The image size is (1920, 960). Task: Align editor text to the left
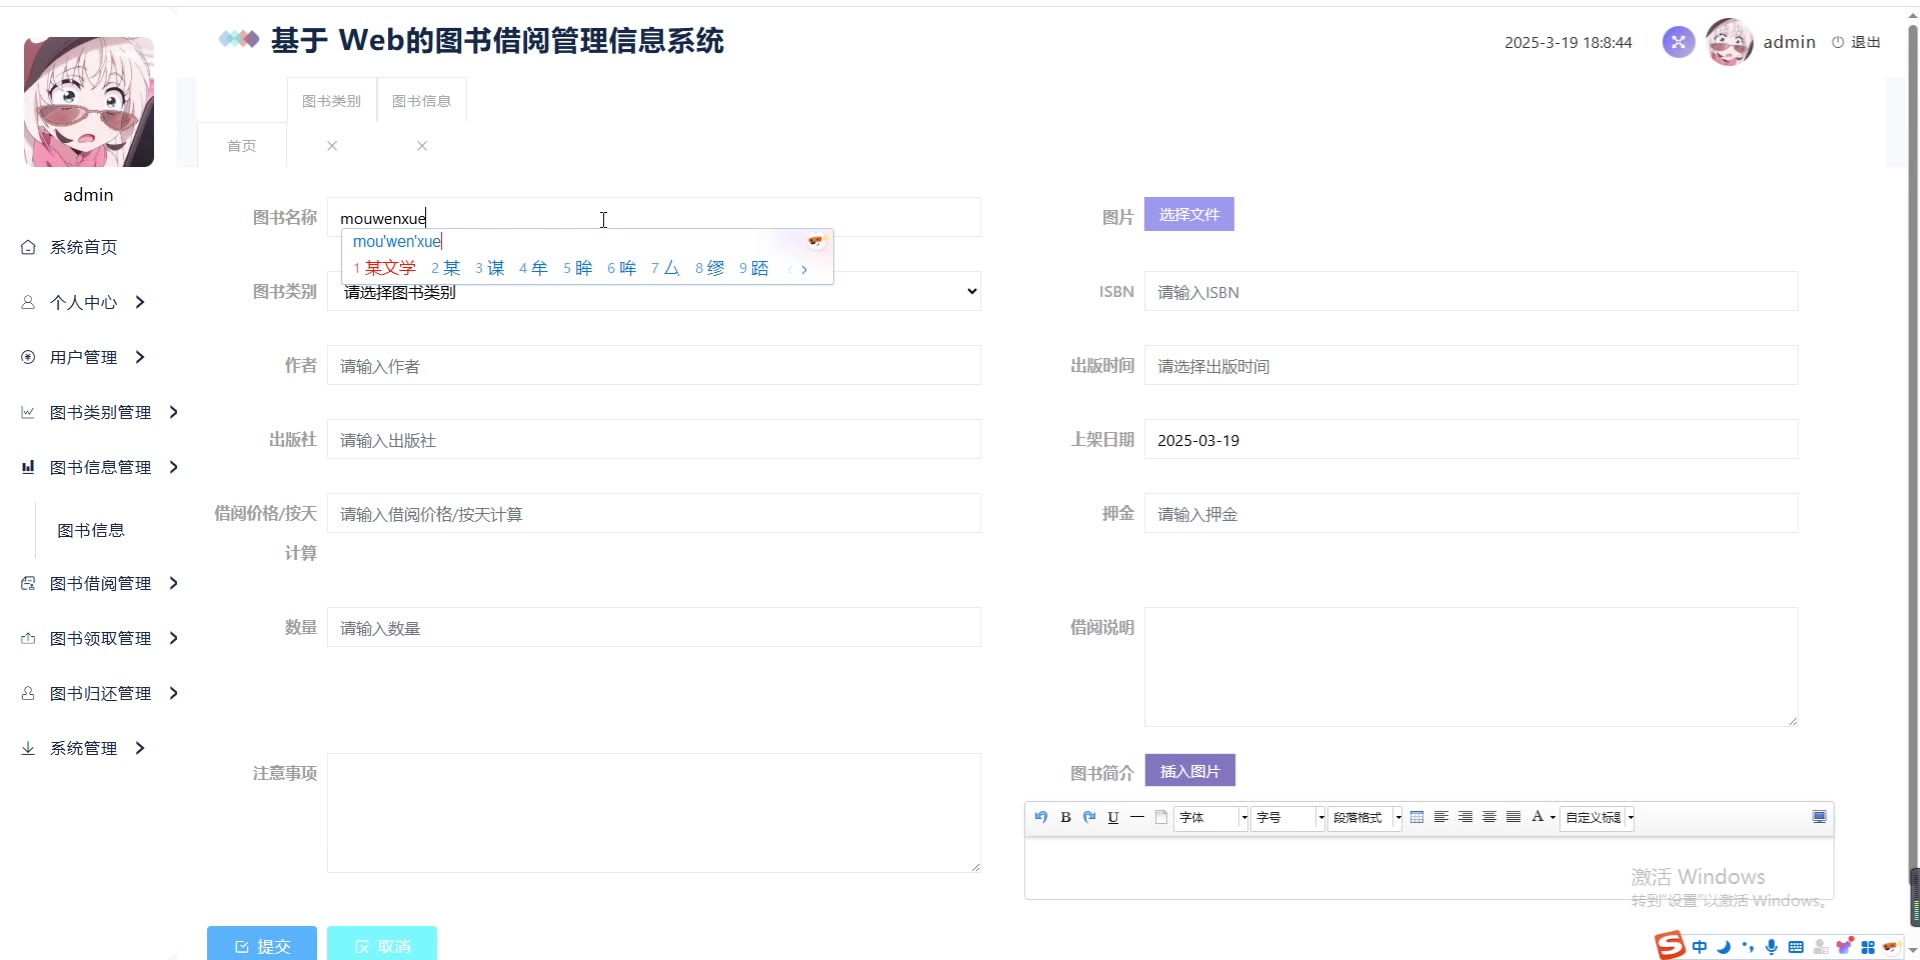[1441, 817]
